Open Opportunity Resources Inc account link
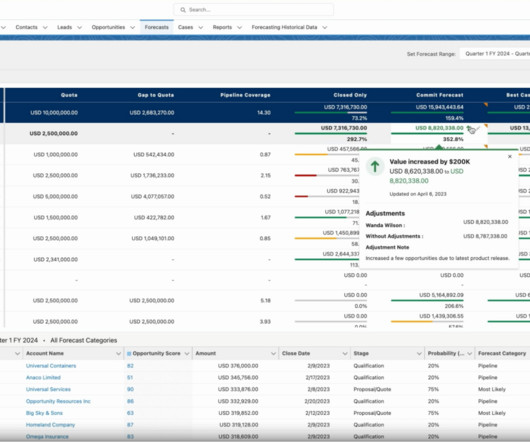The width and height of the screenshot is (530, 442). [x=58, y=401]
